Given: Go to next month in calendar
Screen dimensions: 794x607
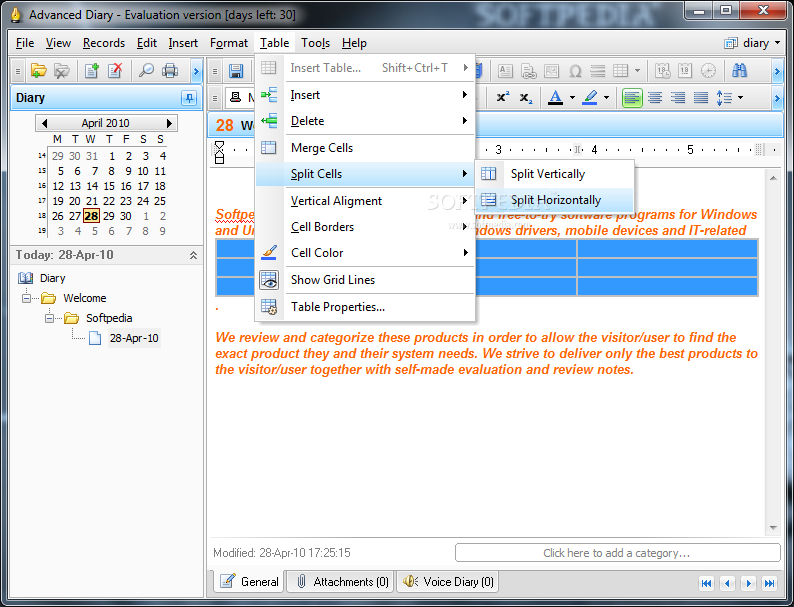Looking at the screenshot, I should click(169, 123).
